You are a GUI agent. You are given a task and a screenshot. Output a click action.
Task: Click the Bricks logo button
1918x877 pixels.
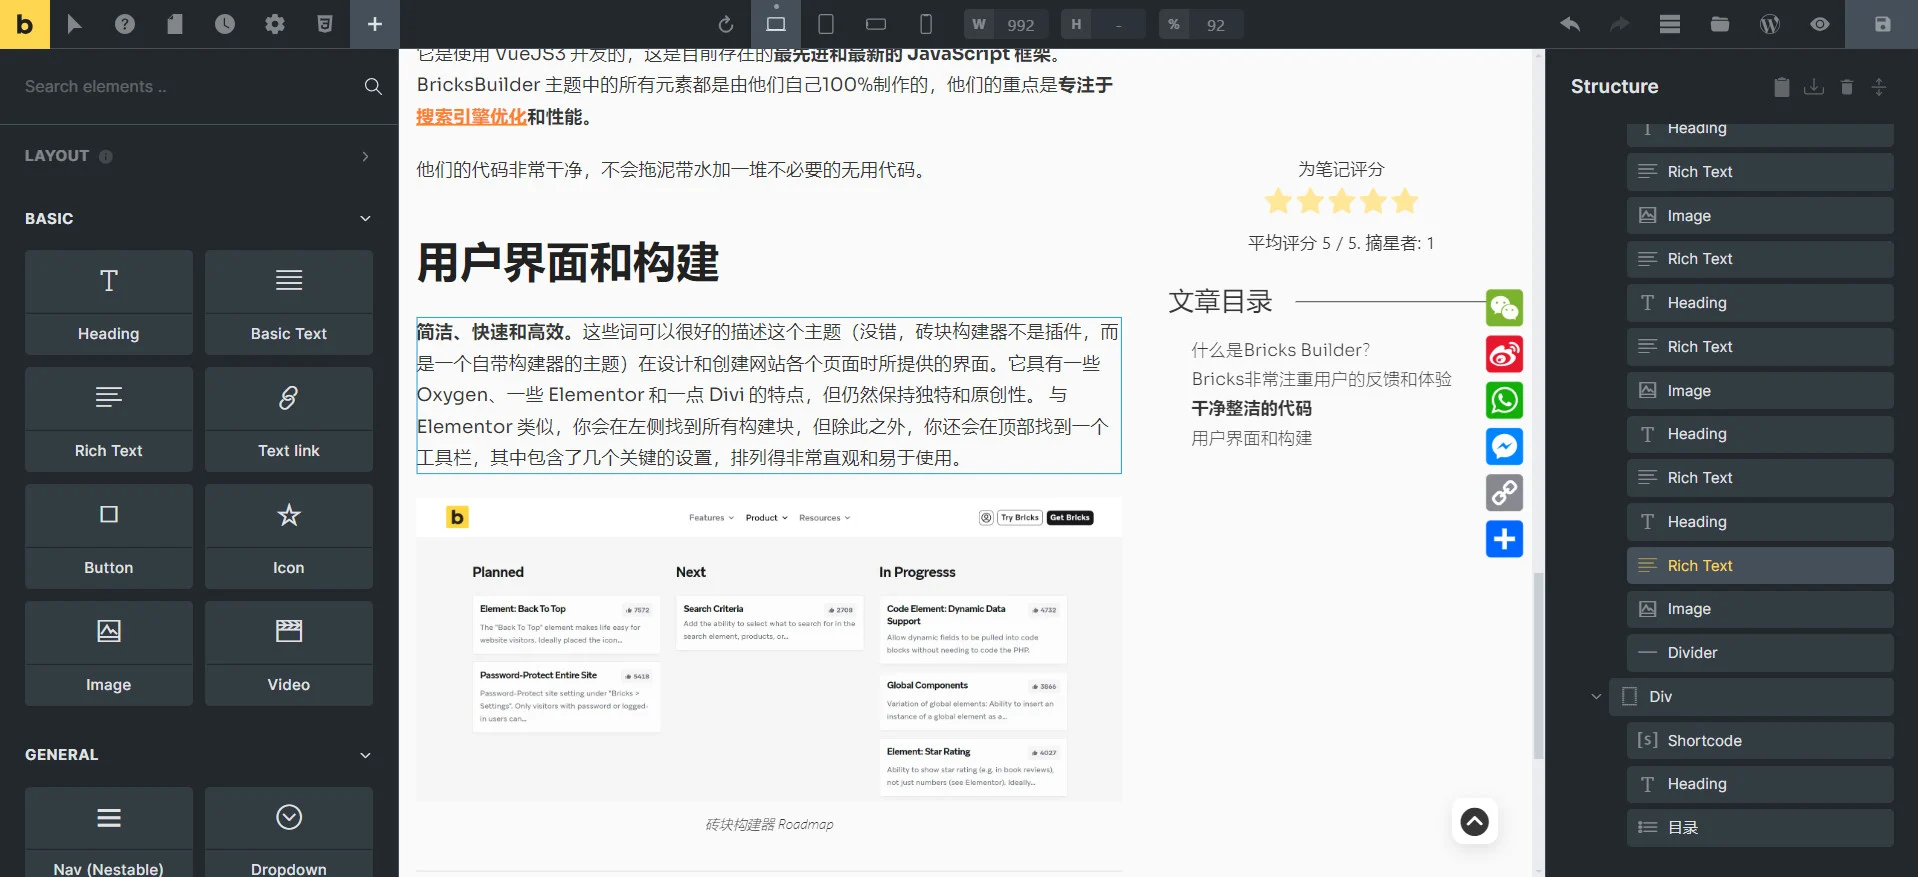[x=25, y=24]
